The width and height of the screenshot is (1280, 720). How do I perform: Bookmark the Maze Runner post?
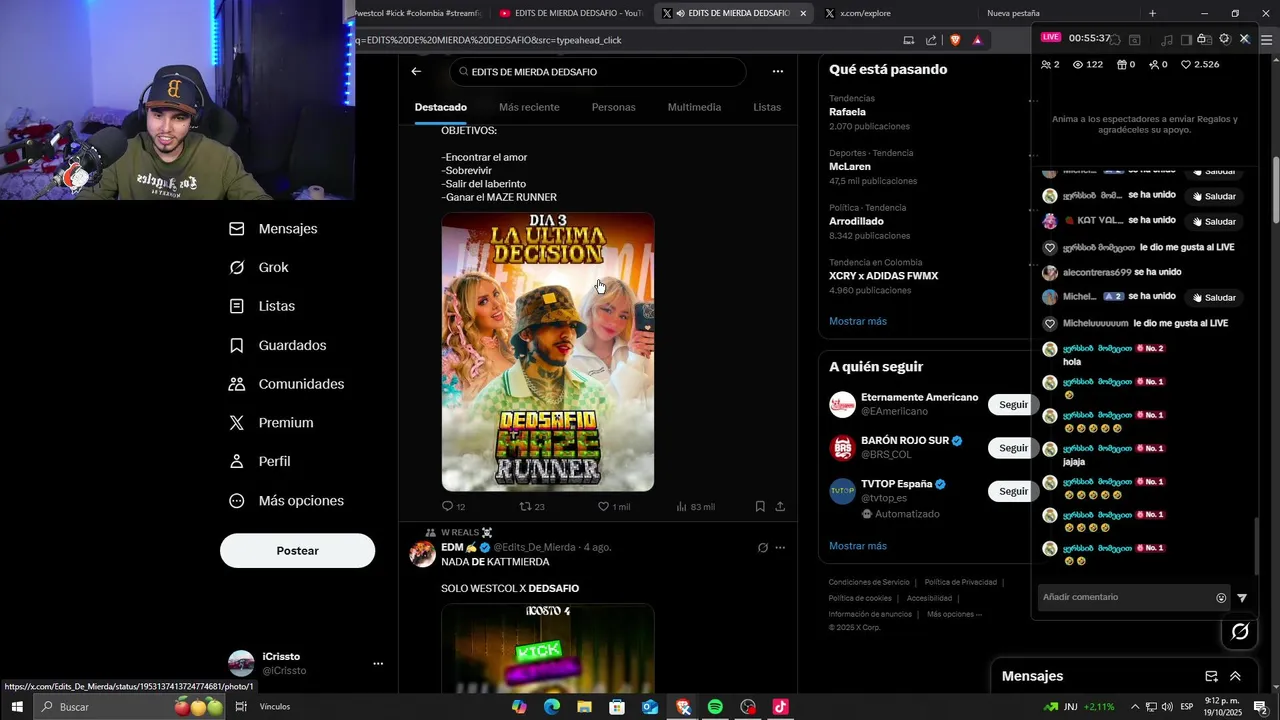(760, 506)
